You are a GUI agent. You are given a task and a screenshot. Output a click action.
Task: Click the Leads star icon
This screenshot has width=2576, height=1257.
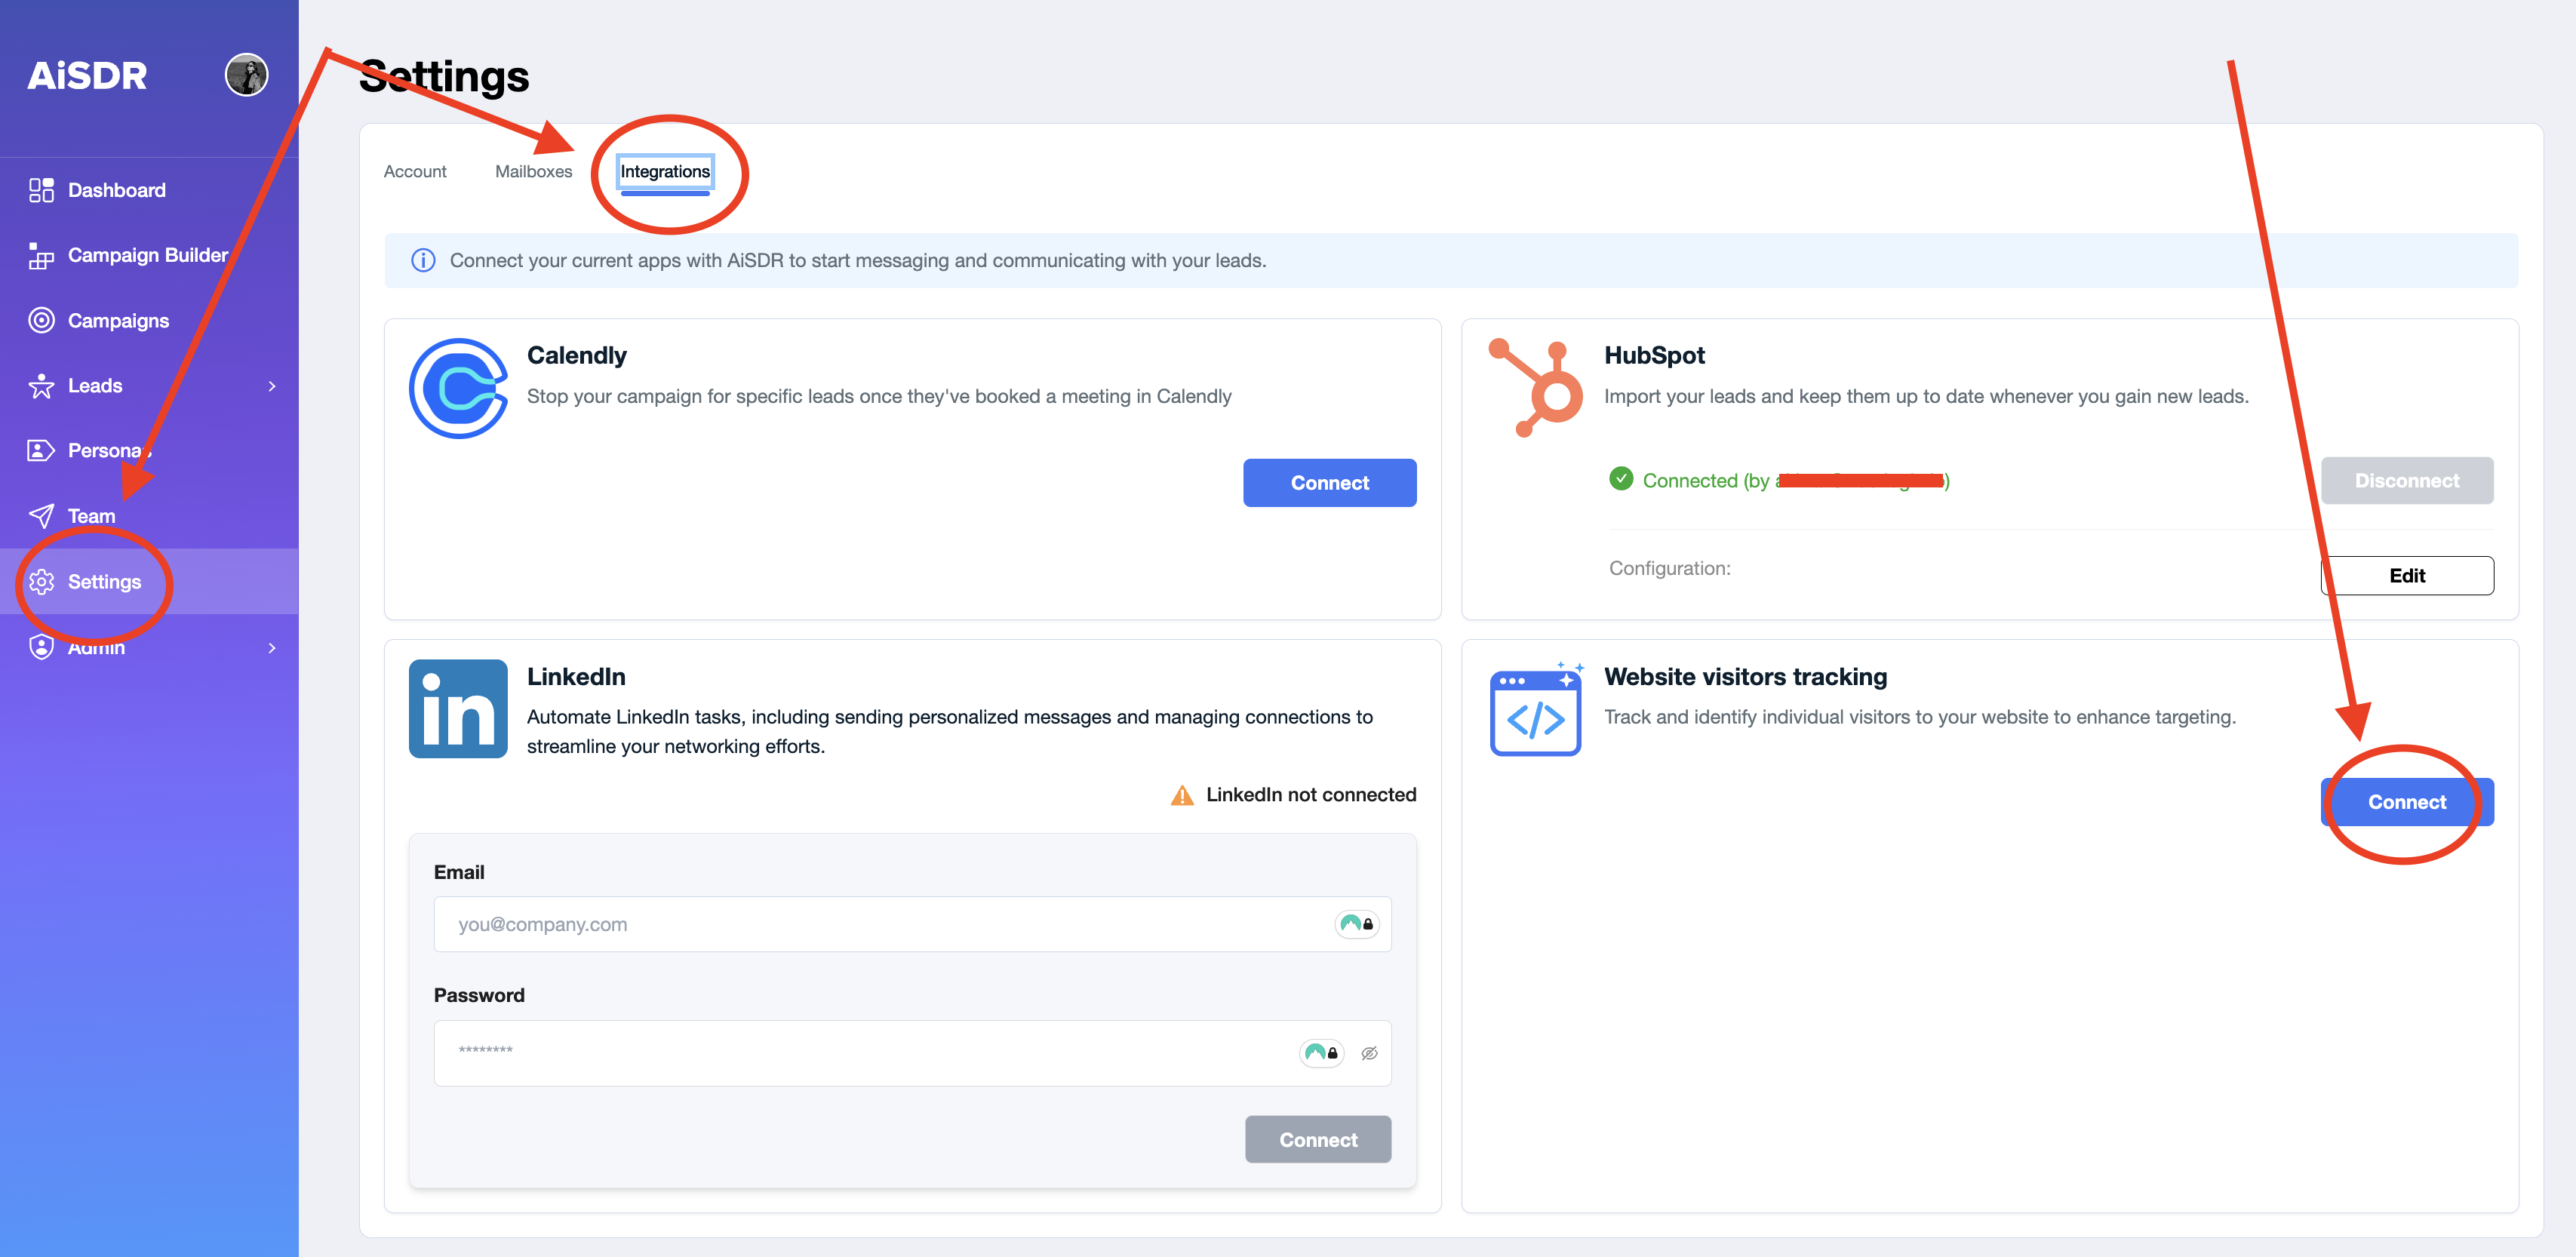click(x=41, y=386)
